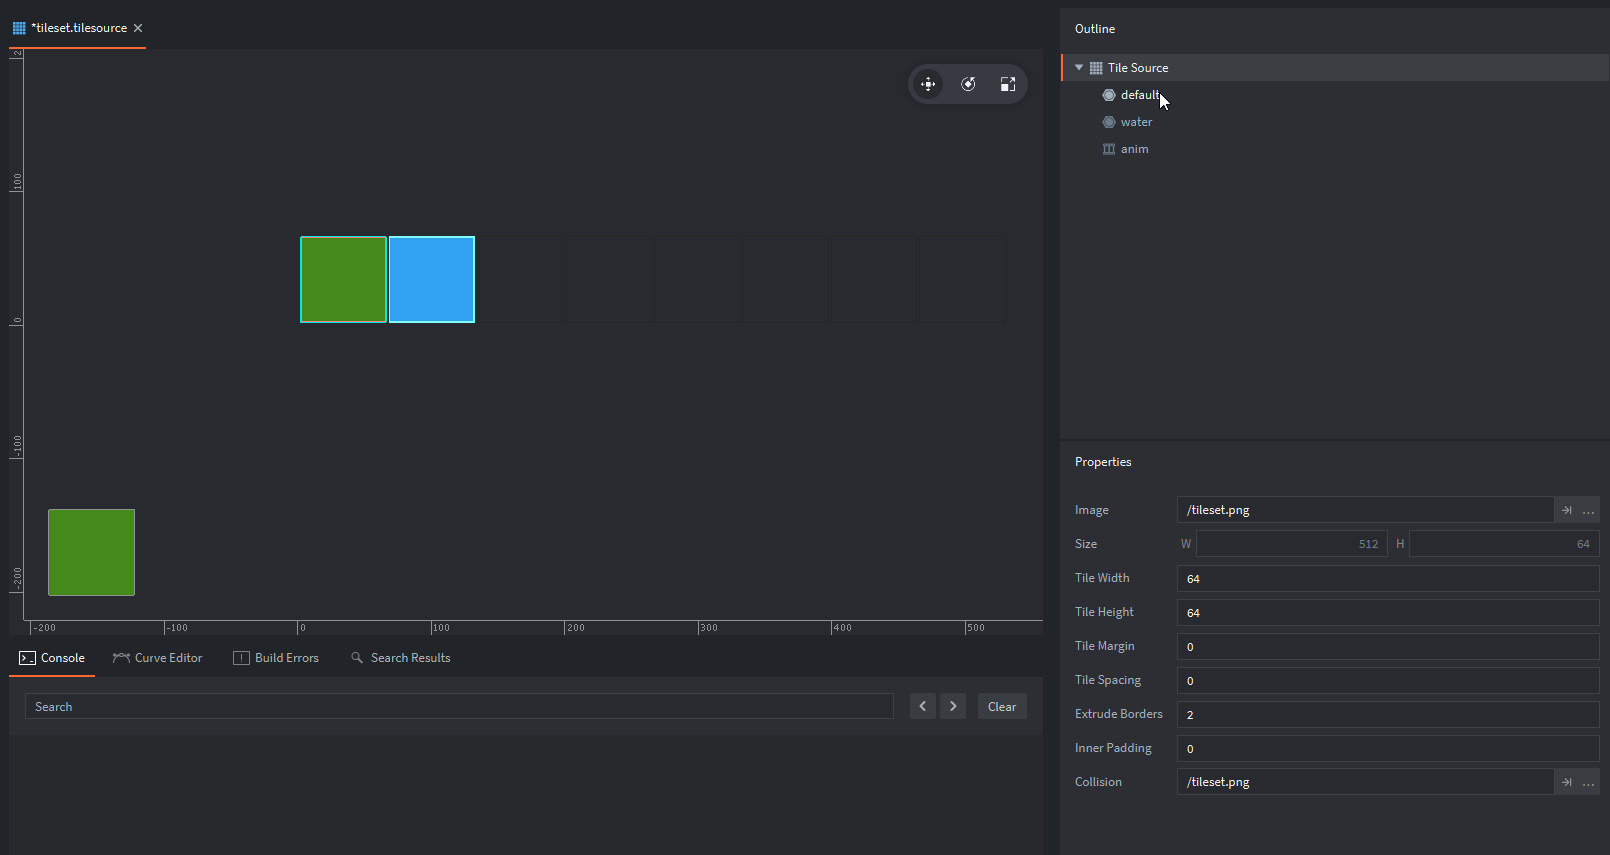Select the Move tool in the viewport toolbar

click(928, 84)
